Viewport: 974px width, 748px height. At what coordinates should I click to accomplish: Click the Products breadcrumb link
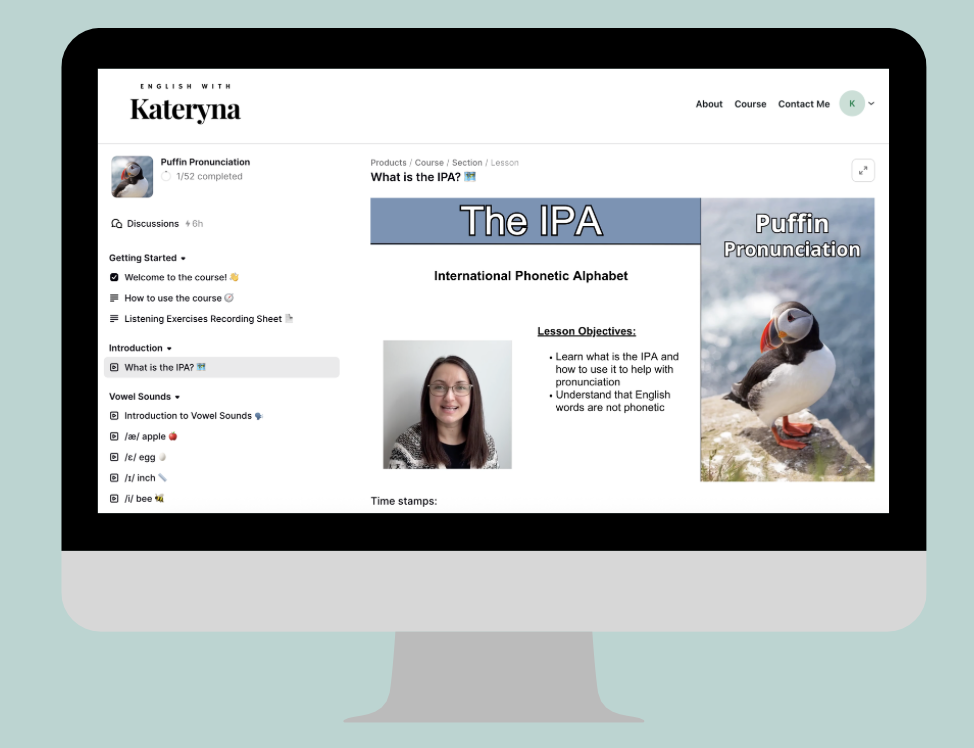click(x=388, y=163)
